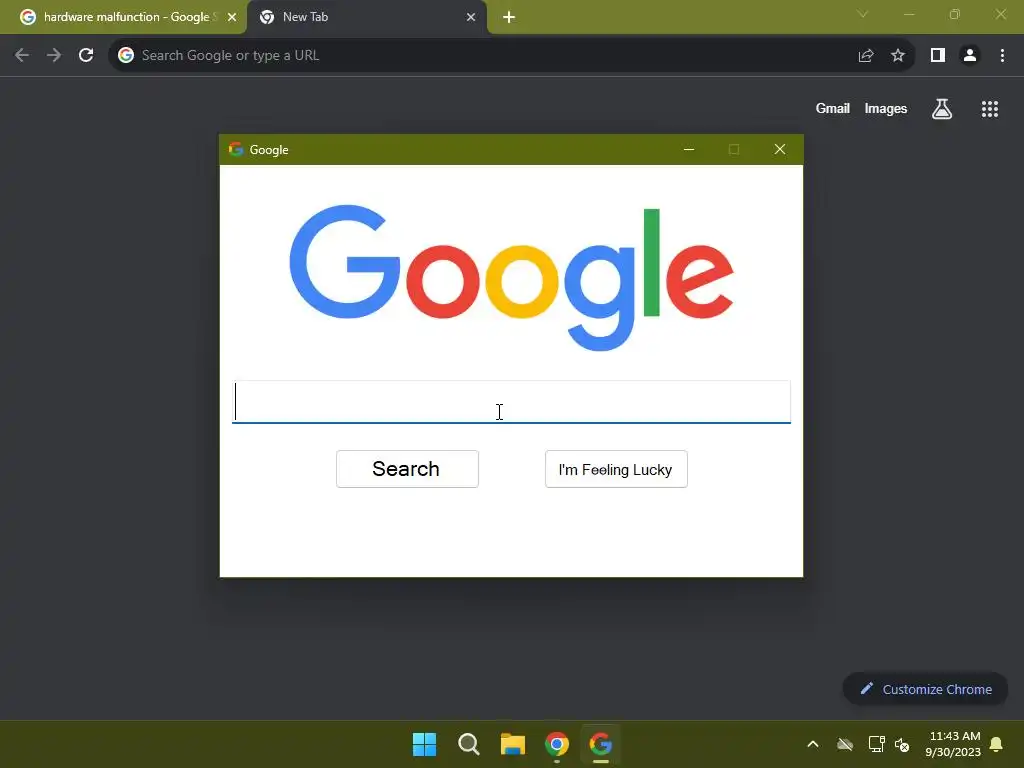Click the cloud sync tray icon
1024x768 pixels.
coord(845,744)
